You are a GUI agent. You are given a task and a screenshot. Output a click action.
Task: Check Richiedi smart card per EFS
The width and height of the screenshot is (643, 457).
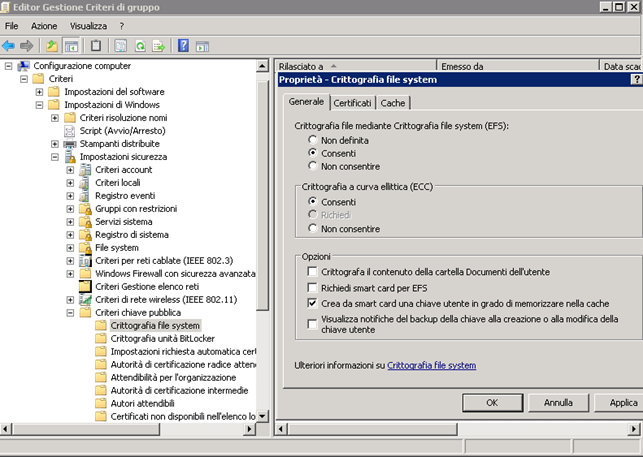(x=312, y=288)
